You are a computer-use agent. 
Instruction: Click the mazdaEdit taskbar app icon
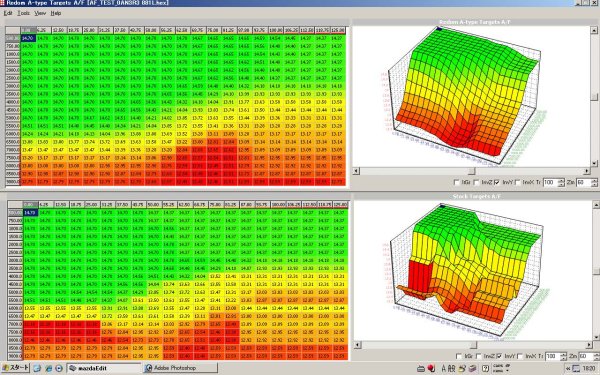click(73, 368)
